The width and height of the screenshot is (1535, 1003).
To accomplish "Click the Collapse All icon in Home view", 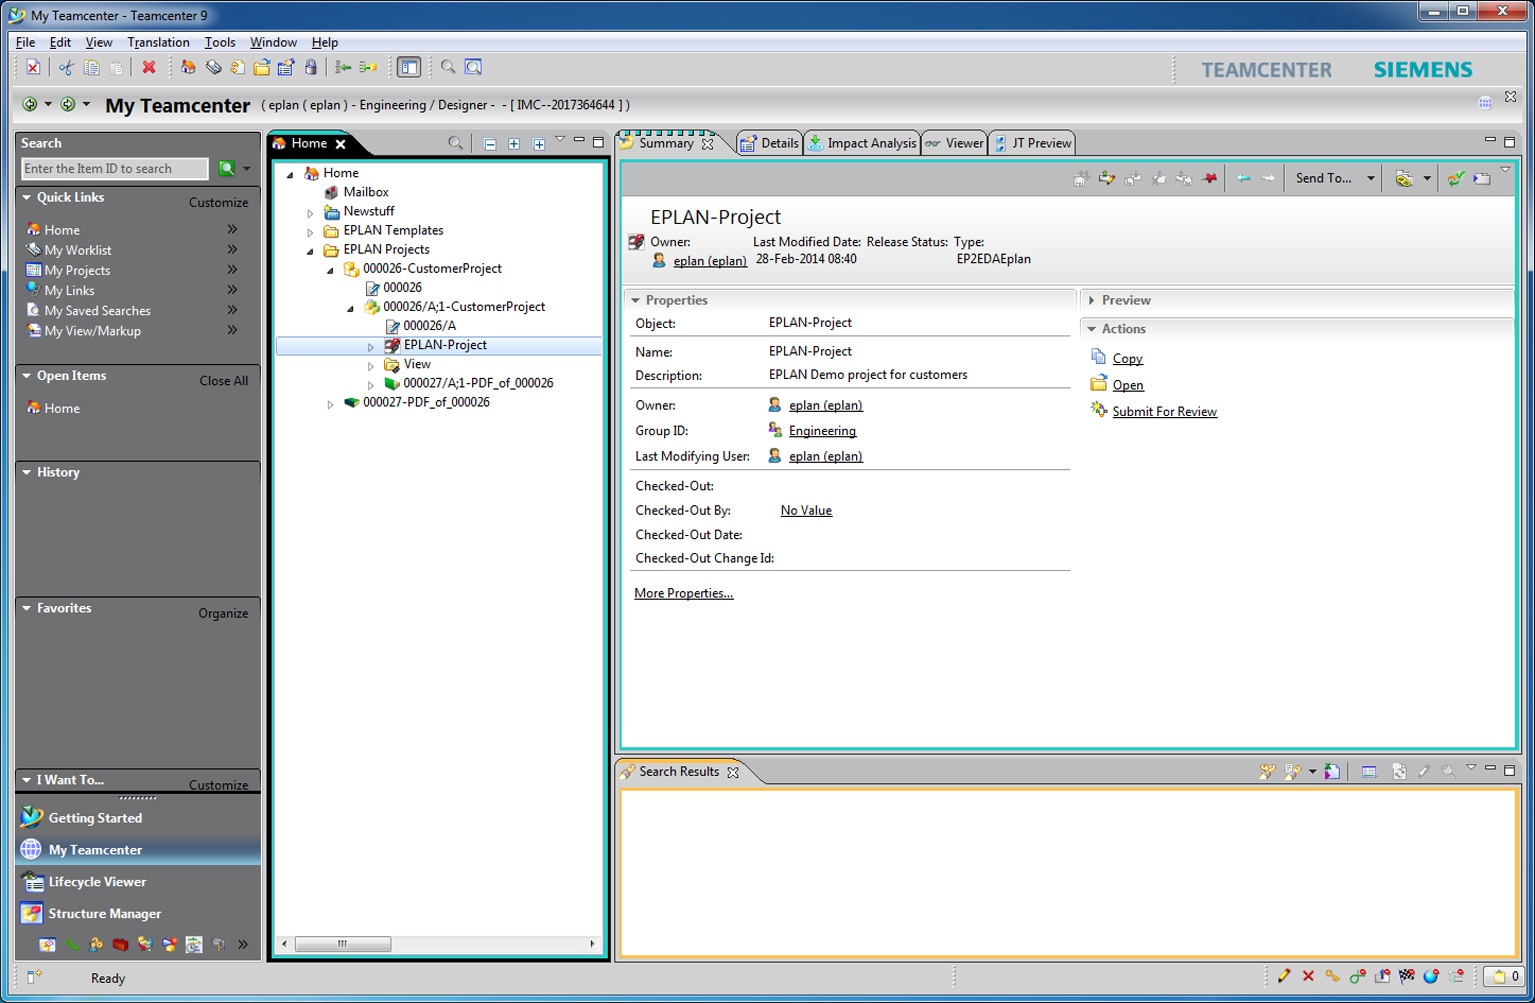I will 490,144.
